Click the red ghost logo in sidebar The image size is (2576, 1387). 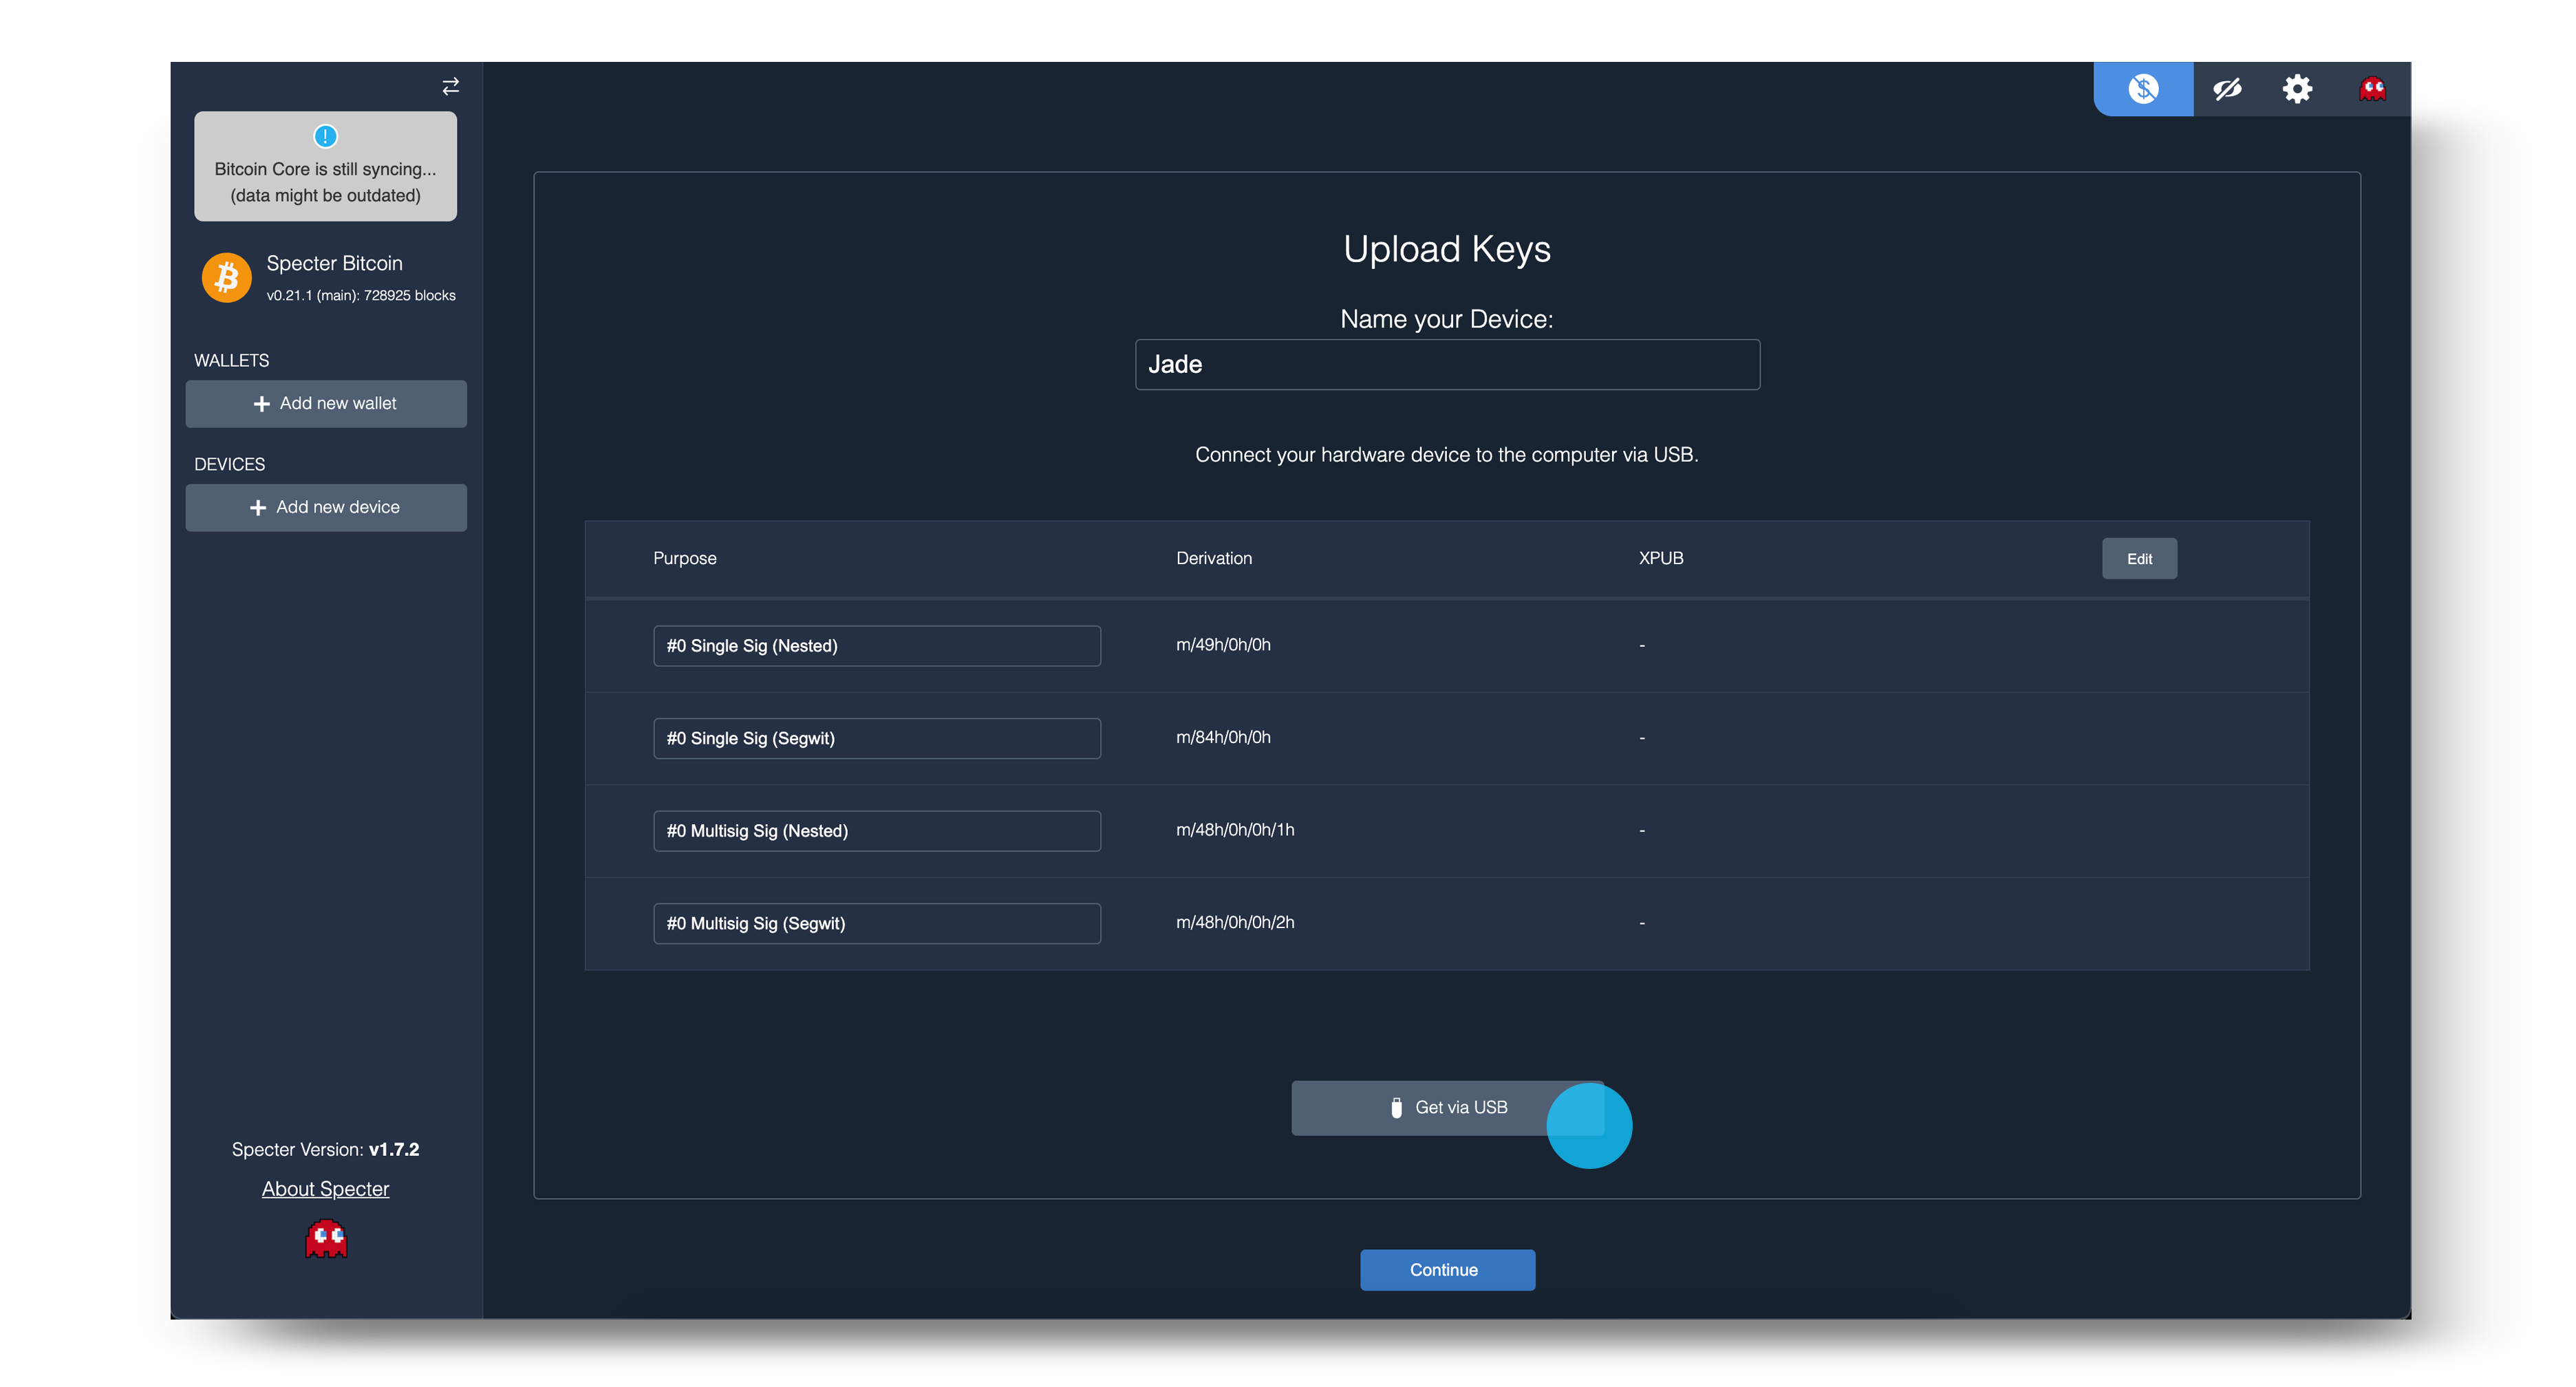tap(326, 1238)
